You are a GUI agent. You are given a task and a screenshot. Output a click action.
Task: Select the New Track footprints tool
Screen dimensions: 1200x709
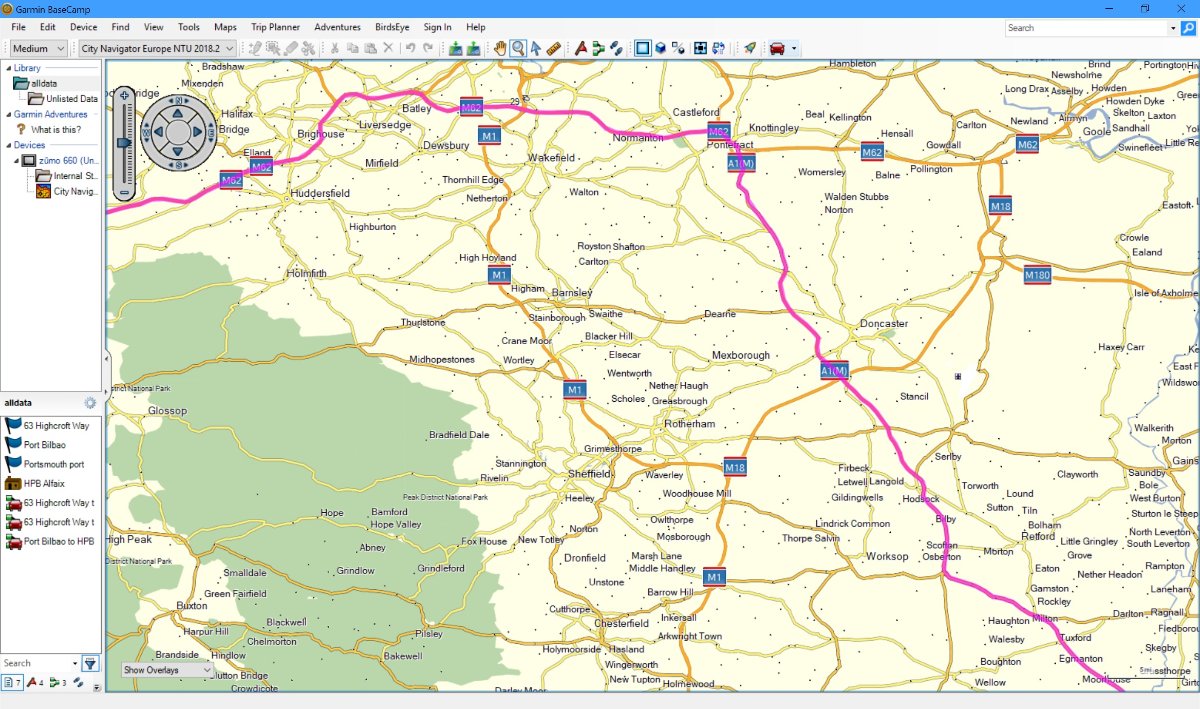point(616,48)
